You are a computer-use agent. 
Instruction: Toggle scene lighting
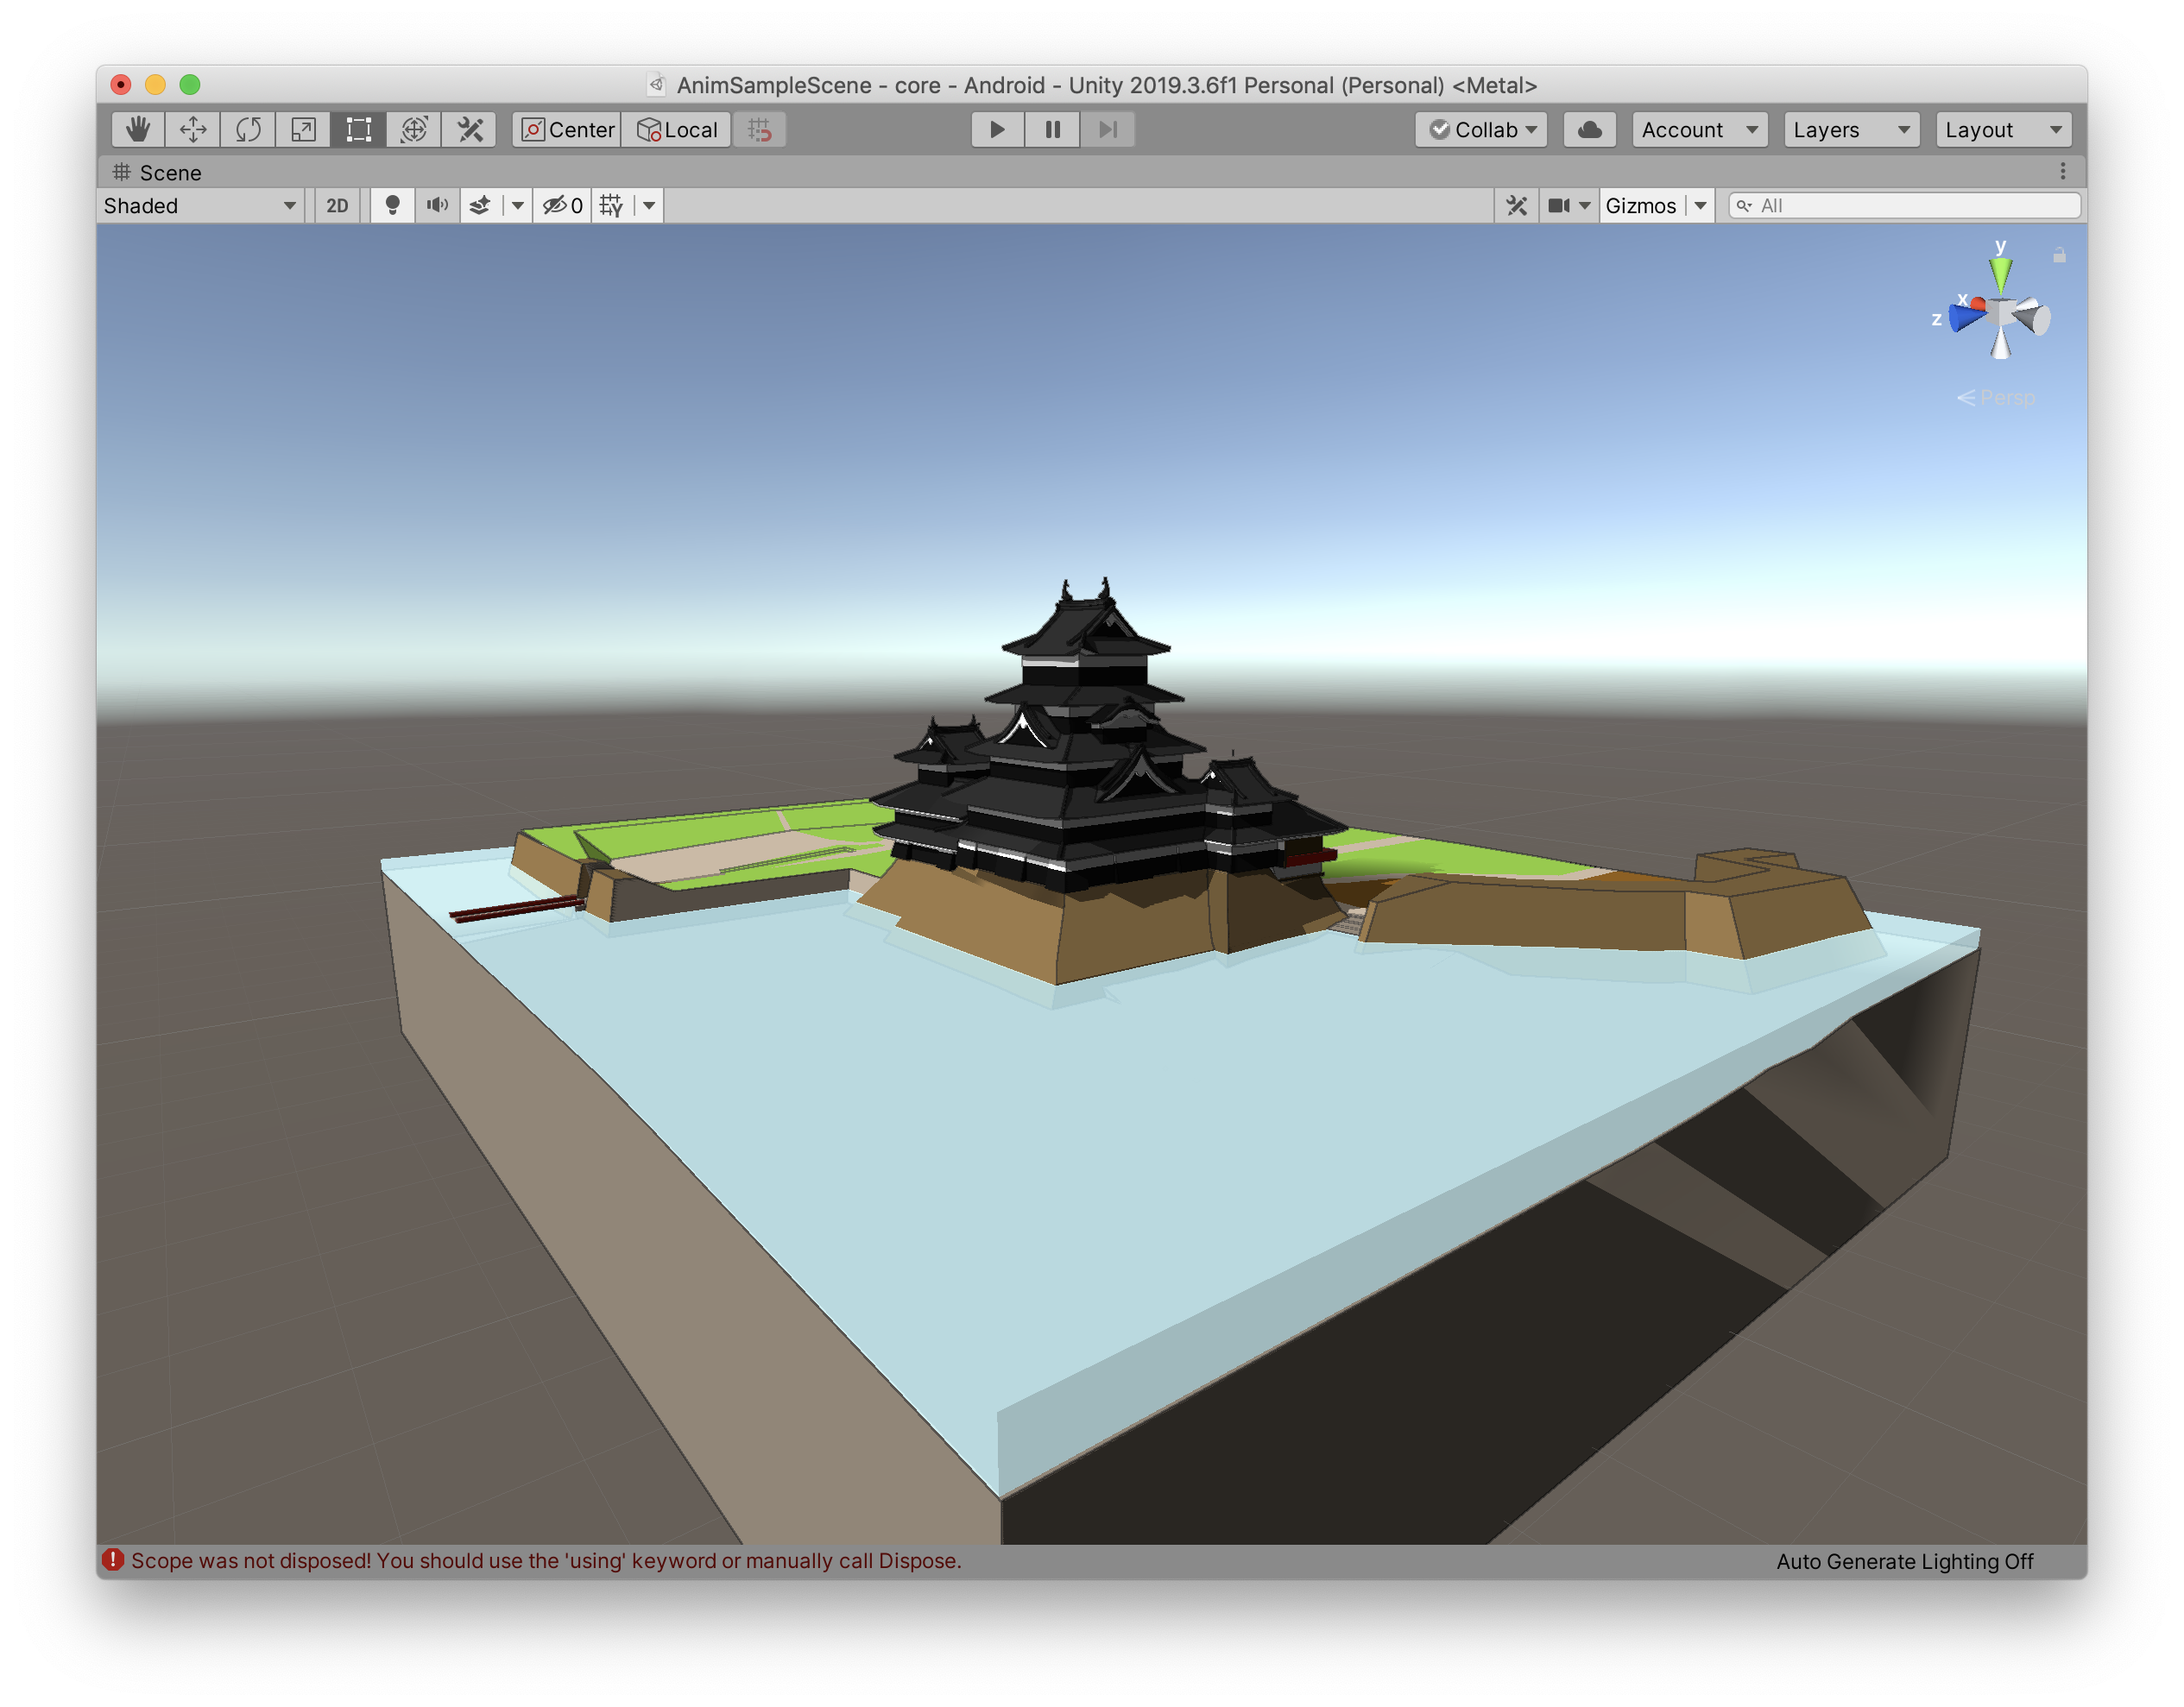point(392,206)
